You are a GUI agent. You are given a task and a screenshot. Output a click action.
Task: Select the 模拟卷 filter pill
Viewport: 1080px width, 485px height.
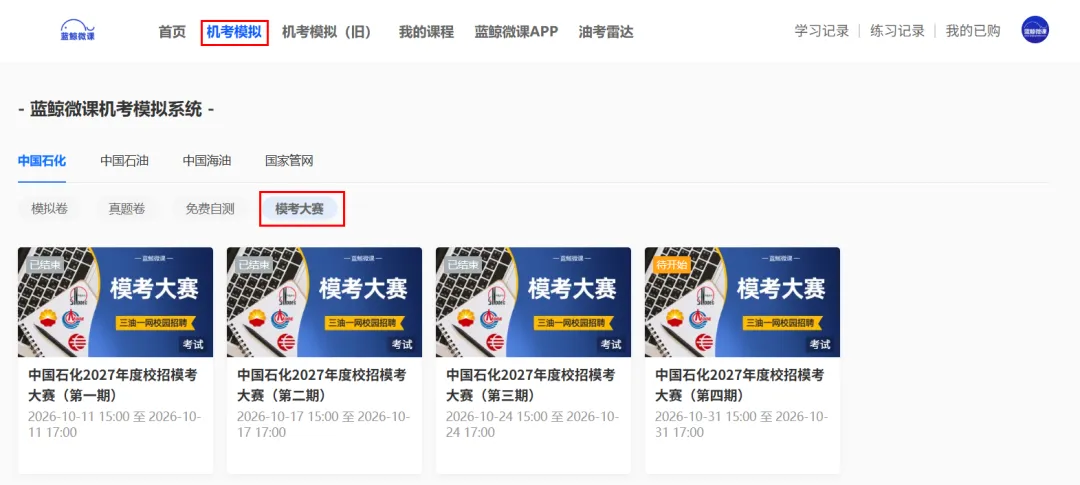(50, 209)
